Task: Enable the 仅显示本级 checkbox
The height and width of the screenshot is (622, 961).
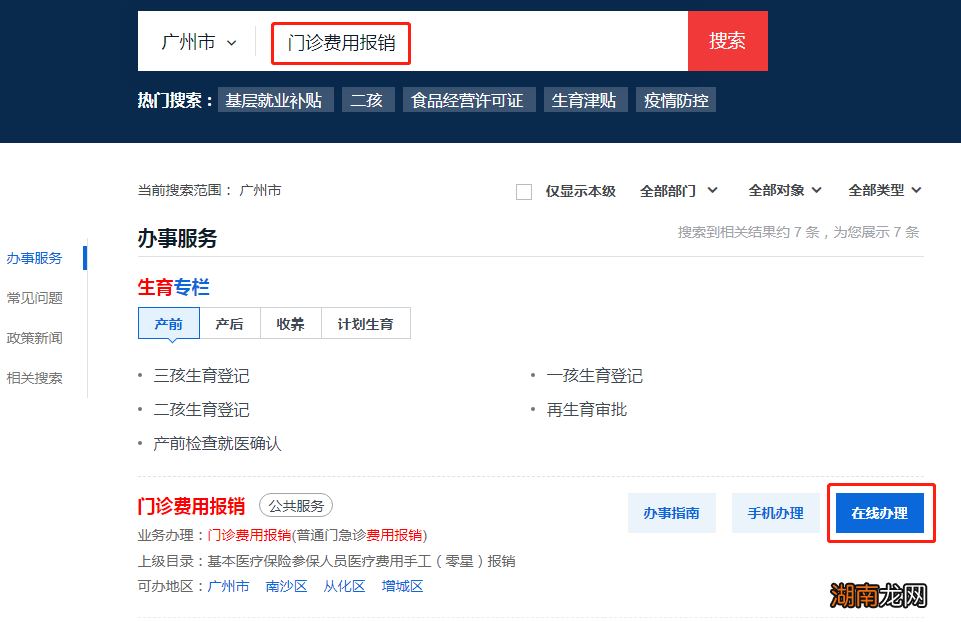Action: 524,191
